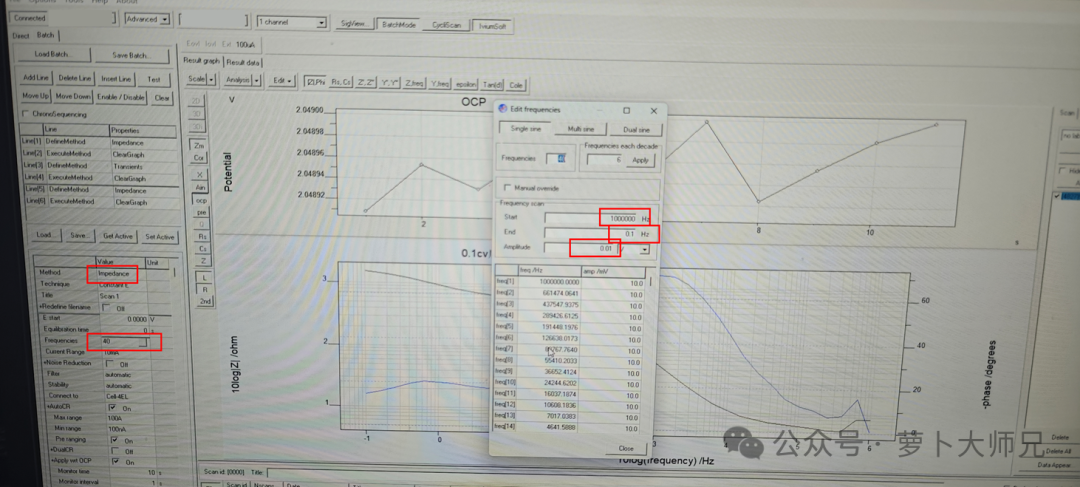Click the Load Batch button

click(x=52, y=55)
